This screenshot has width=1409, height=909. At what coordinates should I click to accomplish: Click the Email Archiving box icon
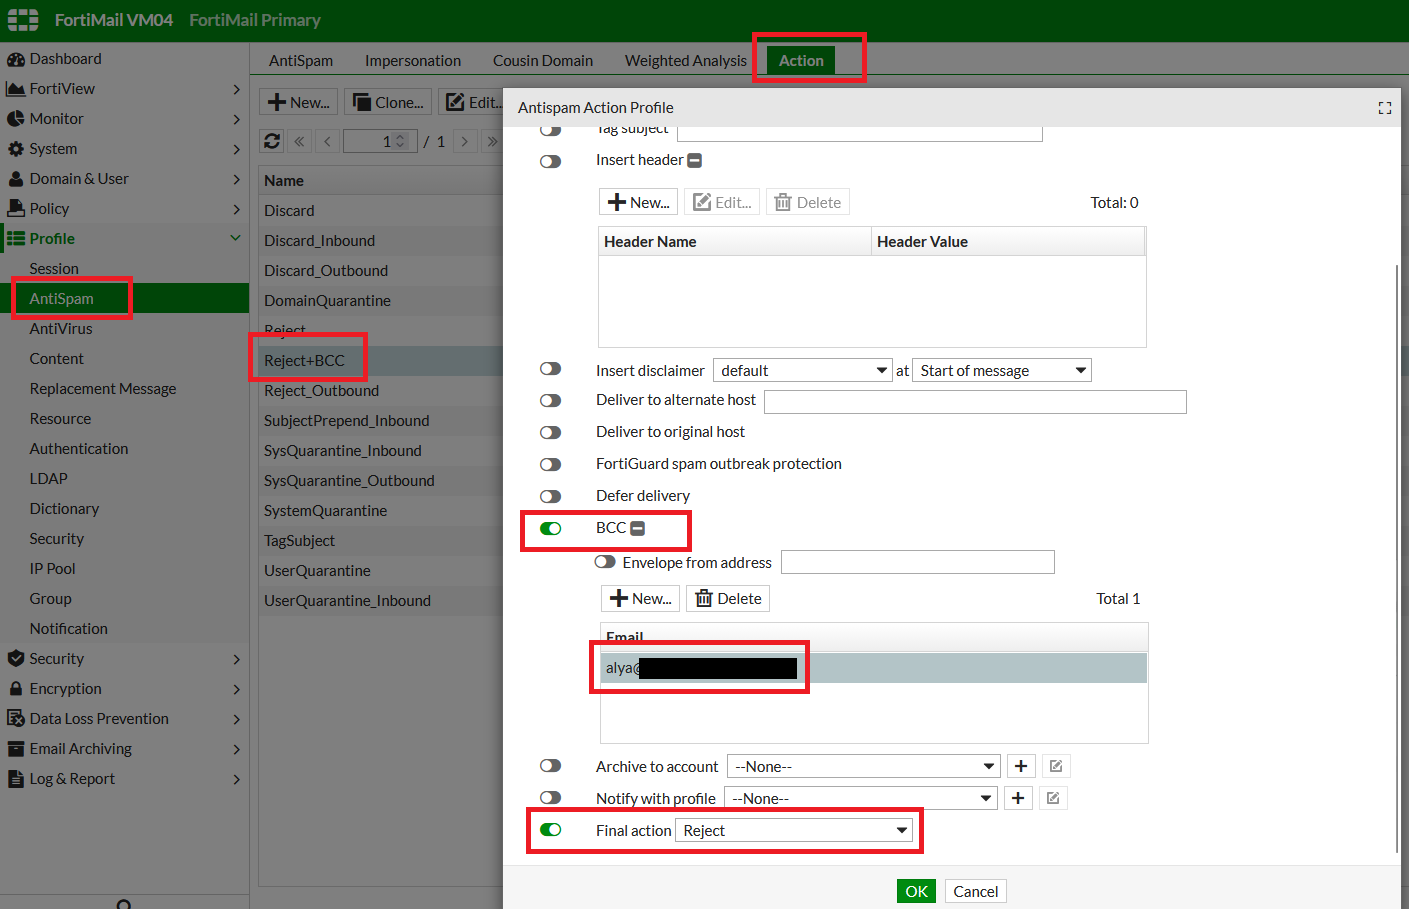click(x=15, y=749)
